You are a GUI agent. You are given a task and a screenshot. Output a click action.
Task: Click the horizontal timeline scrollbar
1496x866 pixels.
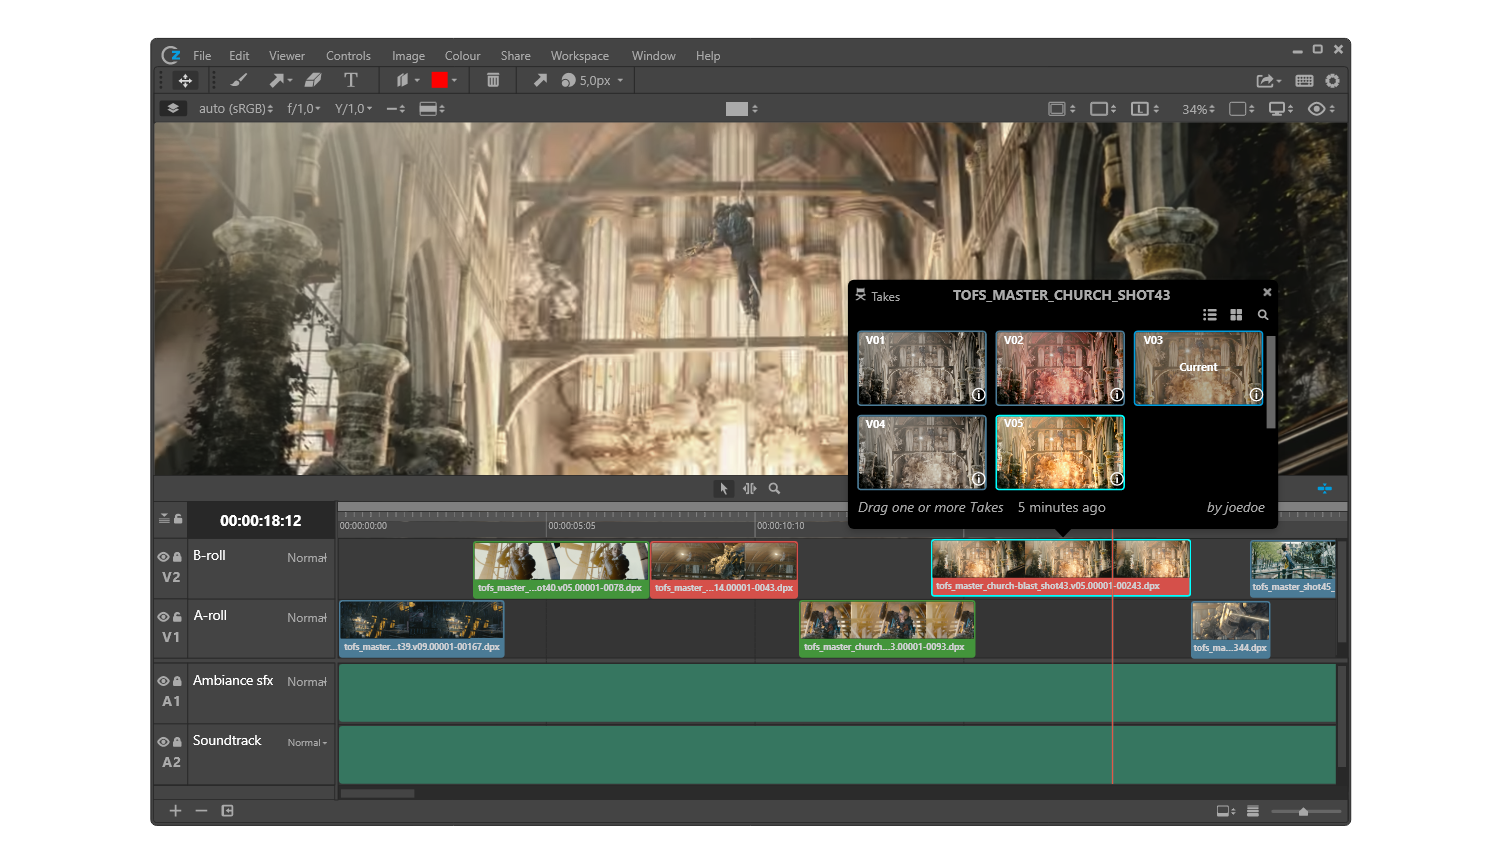377,794
